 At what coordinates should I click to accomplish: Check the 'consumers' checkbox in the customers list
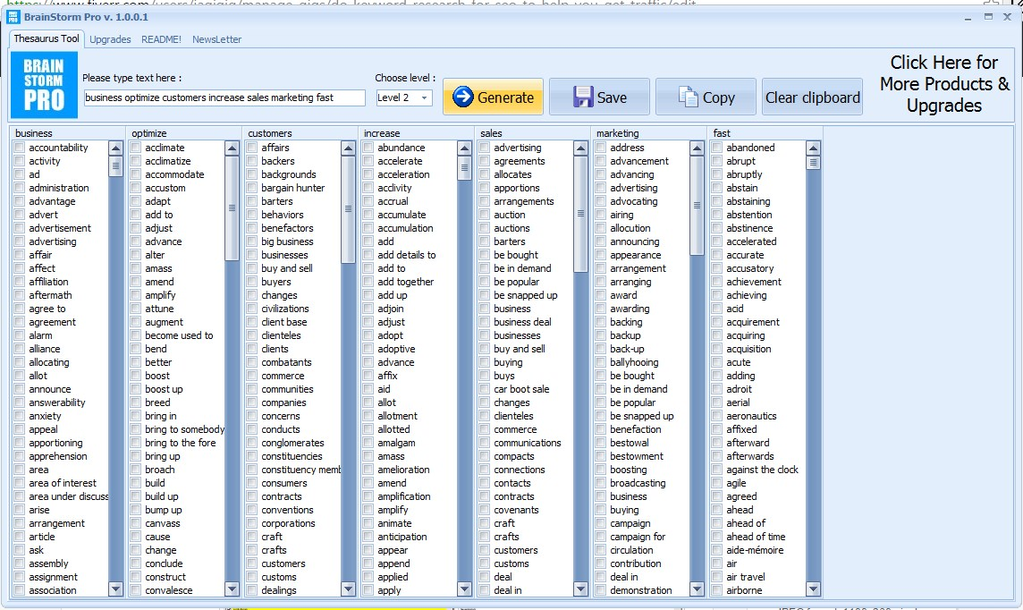click(252, 483)
